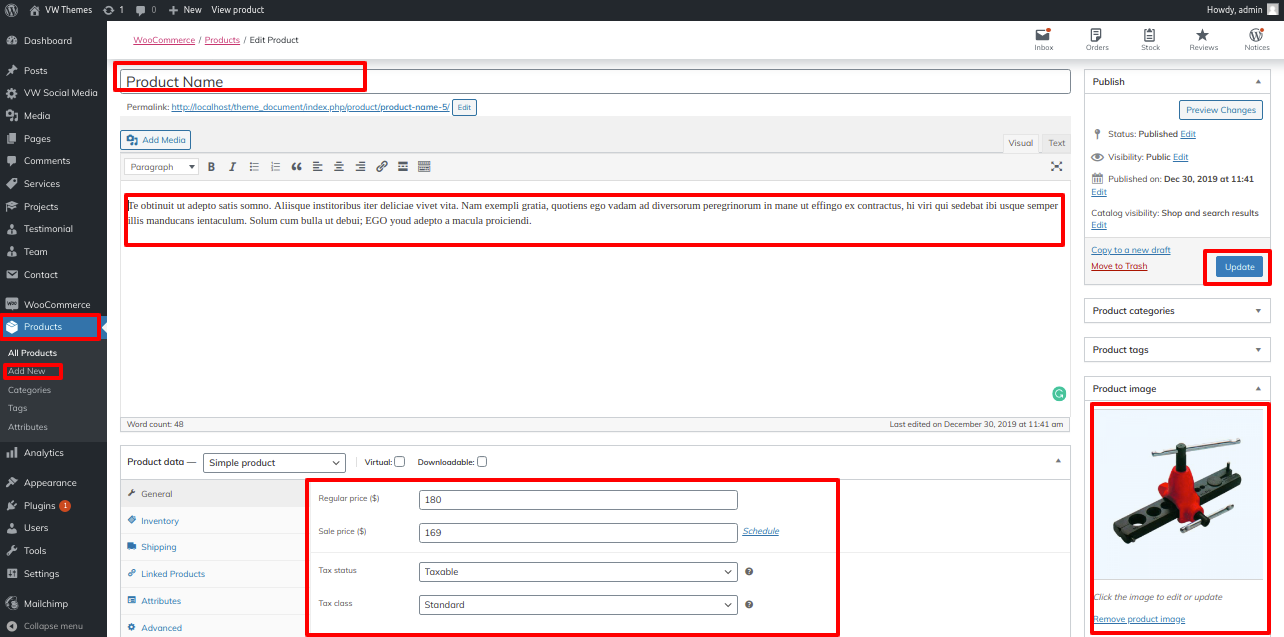
Task: Enable distraction-free fullscreen editor mode
Action: pos(1056,167)
